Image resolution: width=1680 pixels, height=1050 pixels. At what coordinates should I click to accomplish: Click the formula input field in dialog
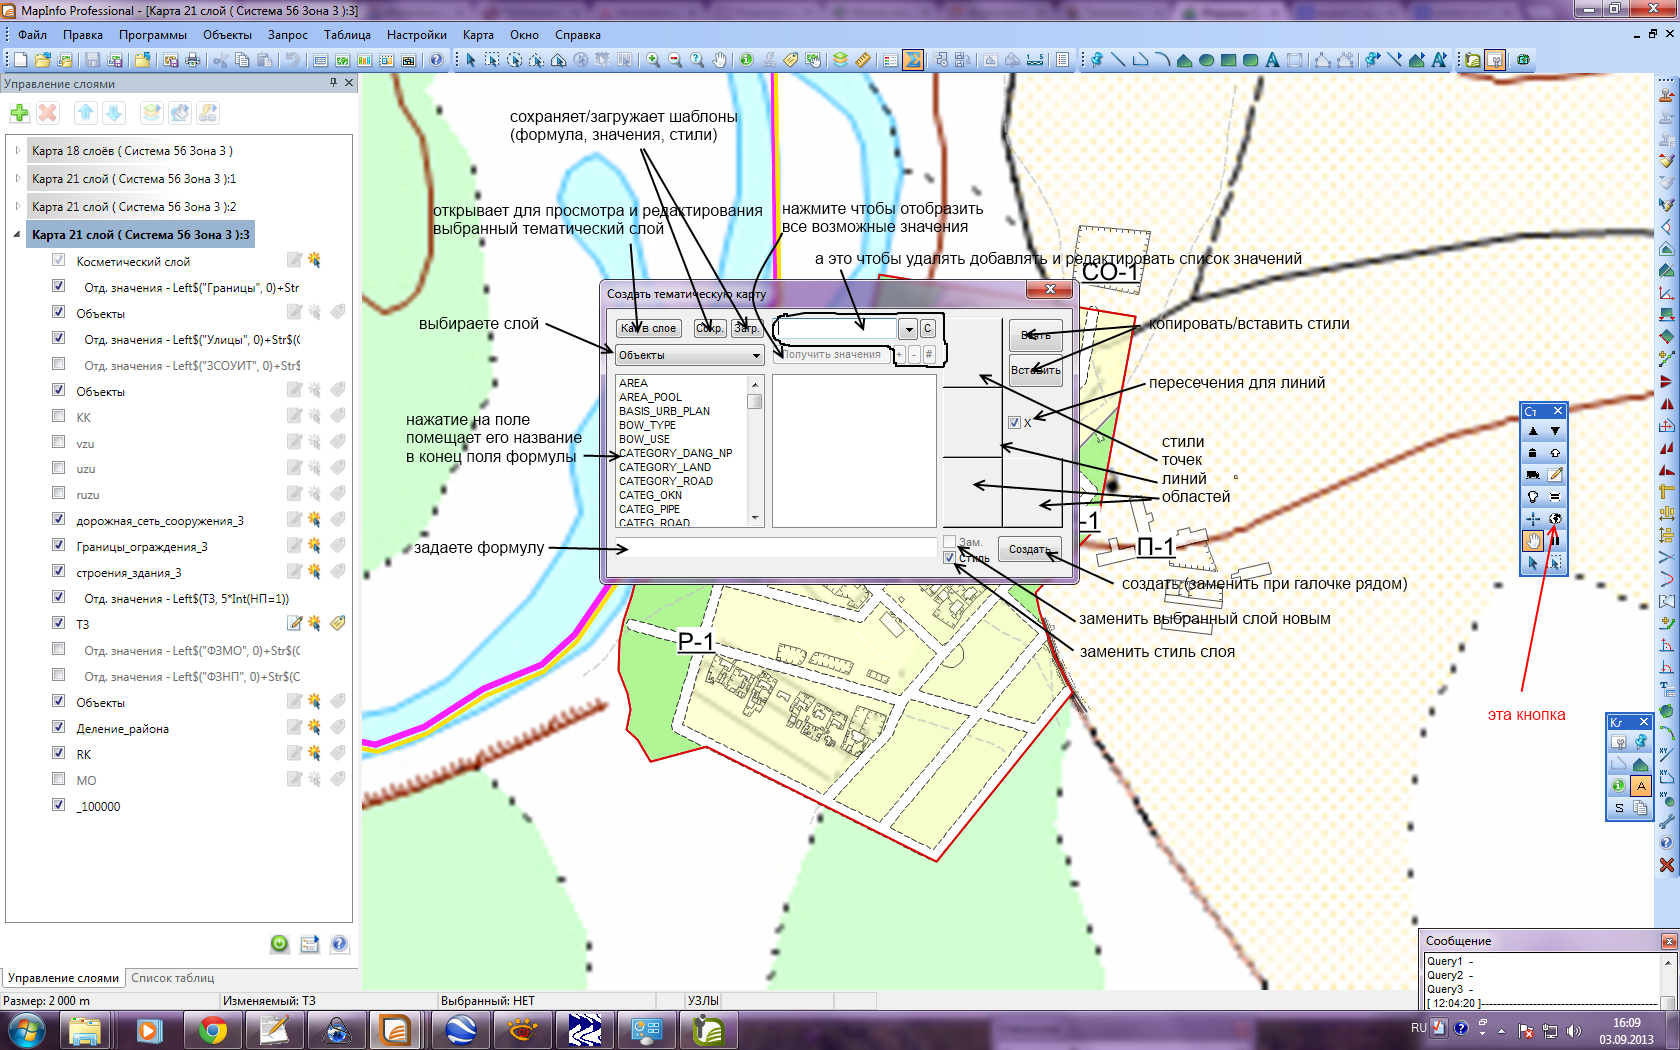(775, 548)
